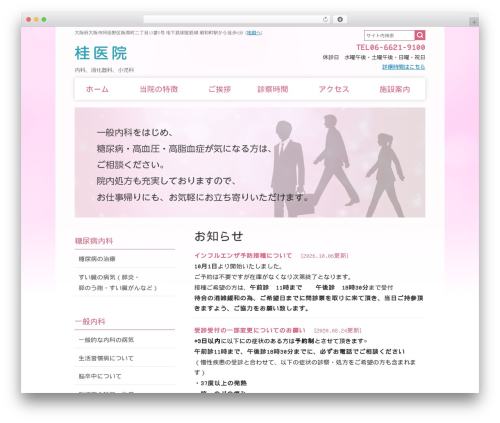
Task: Open the すい臓の病気 sidebar link
Action: coord(118,282)
